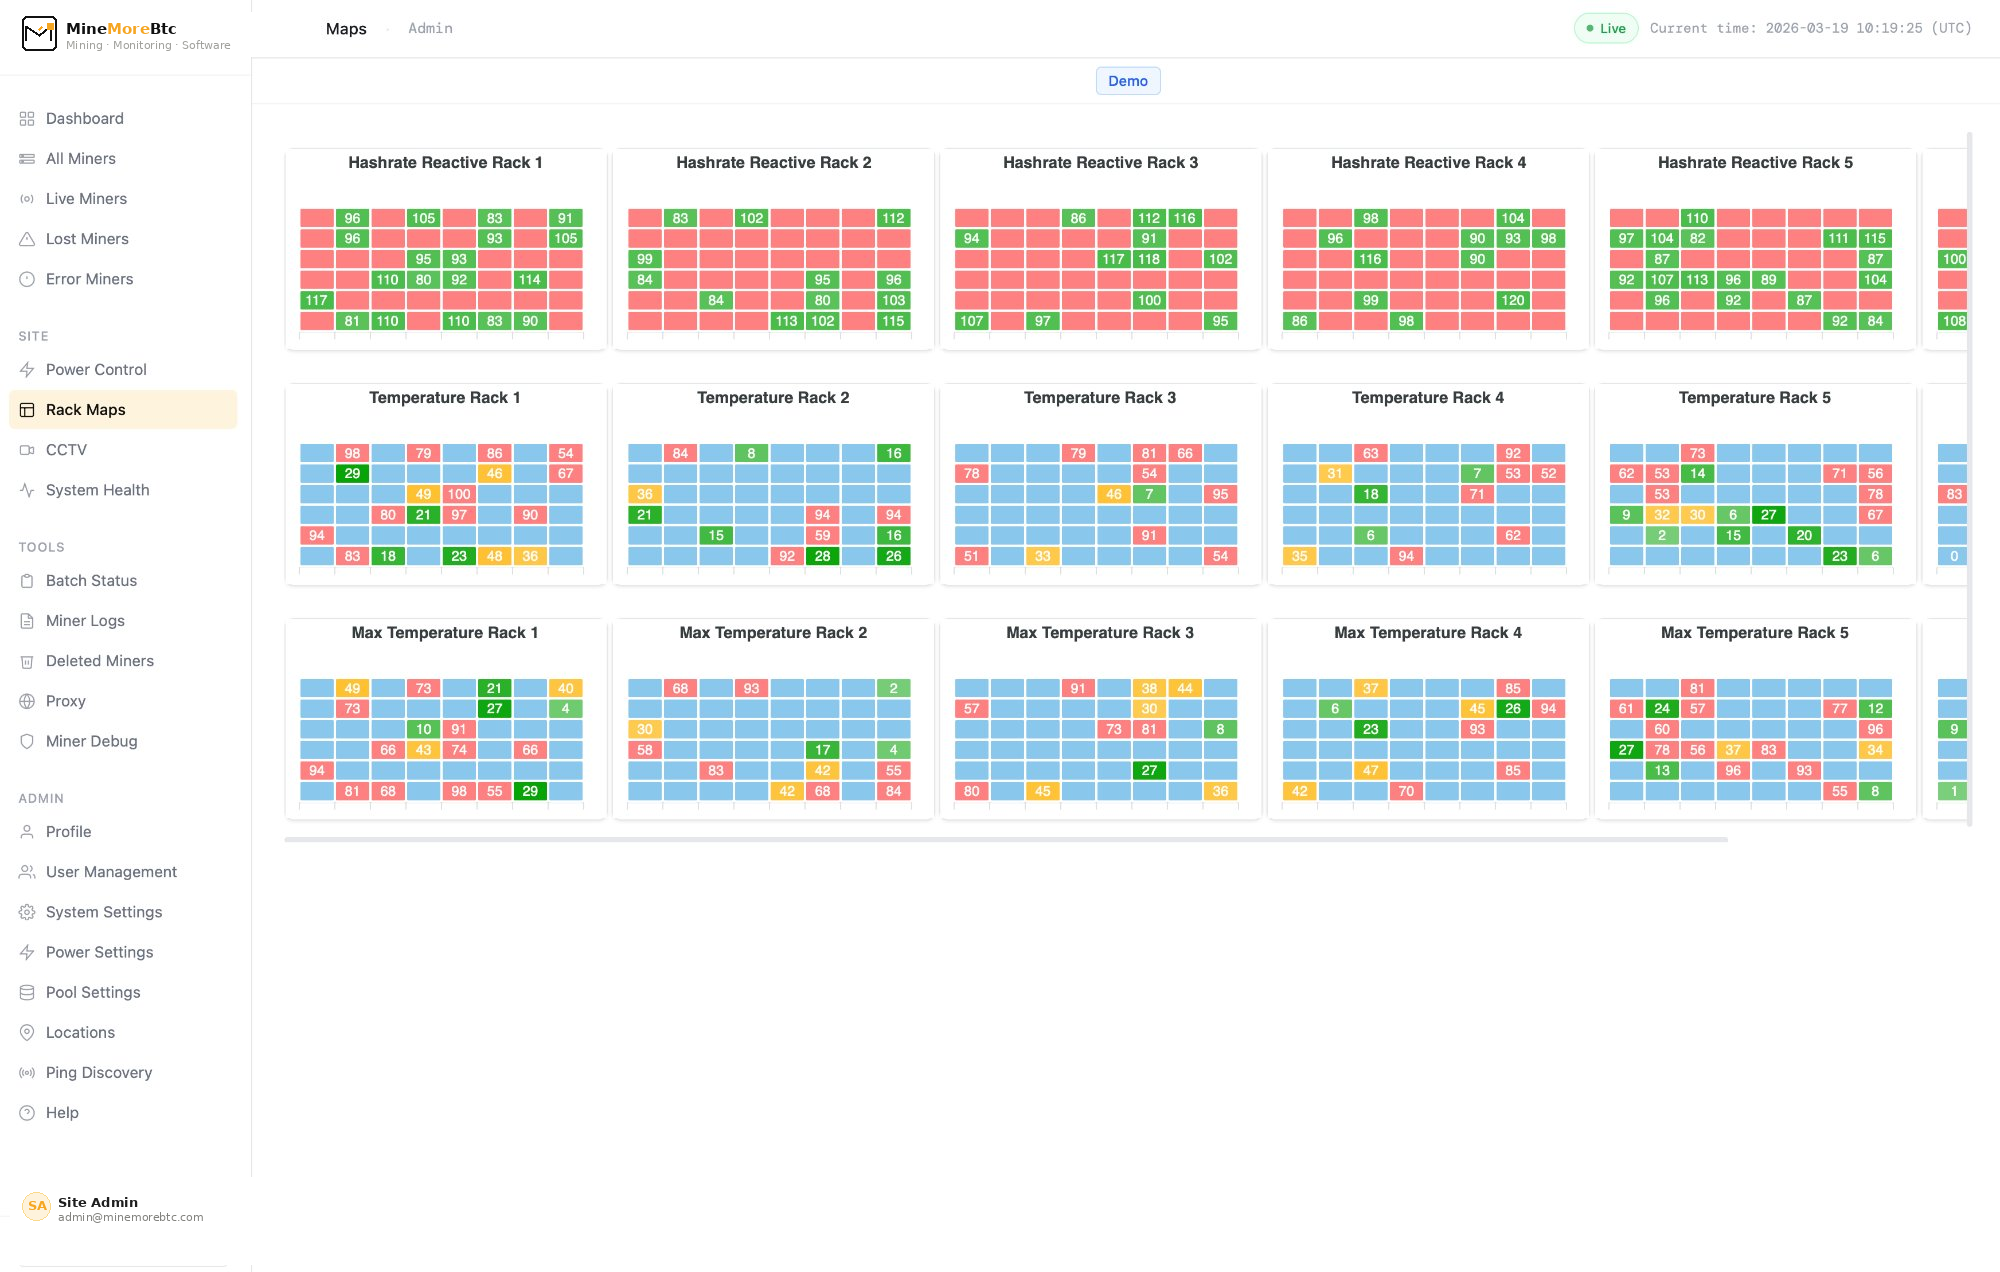
Task: Open the Miner Debug tool
Action: [x=92, y=741]
